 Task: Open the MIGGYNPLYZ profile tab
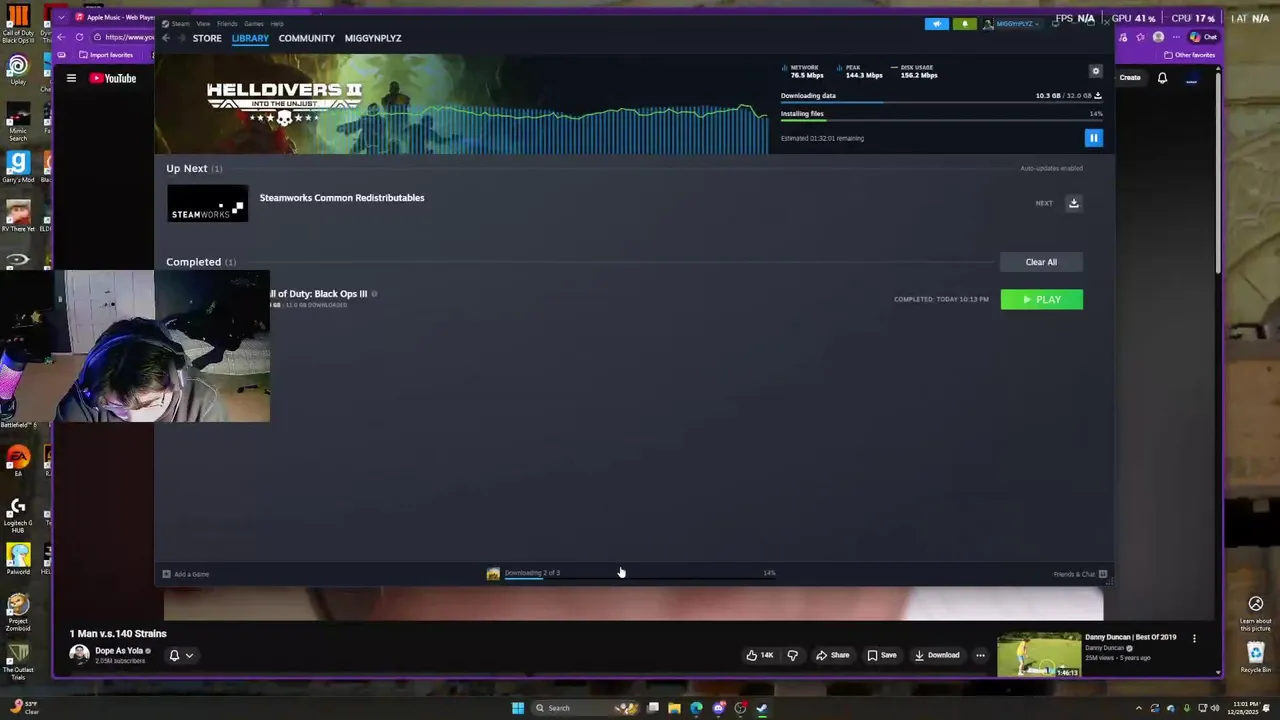point(373,38)
